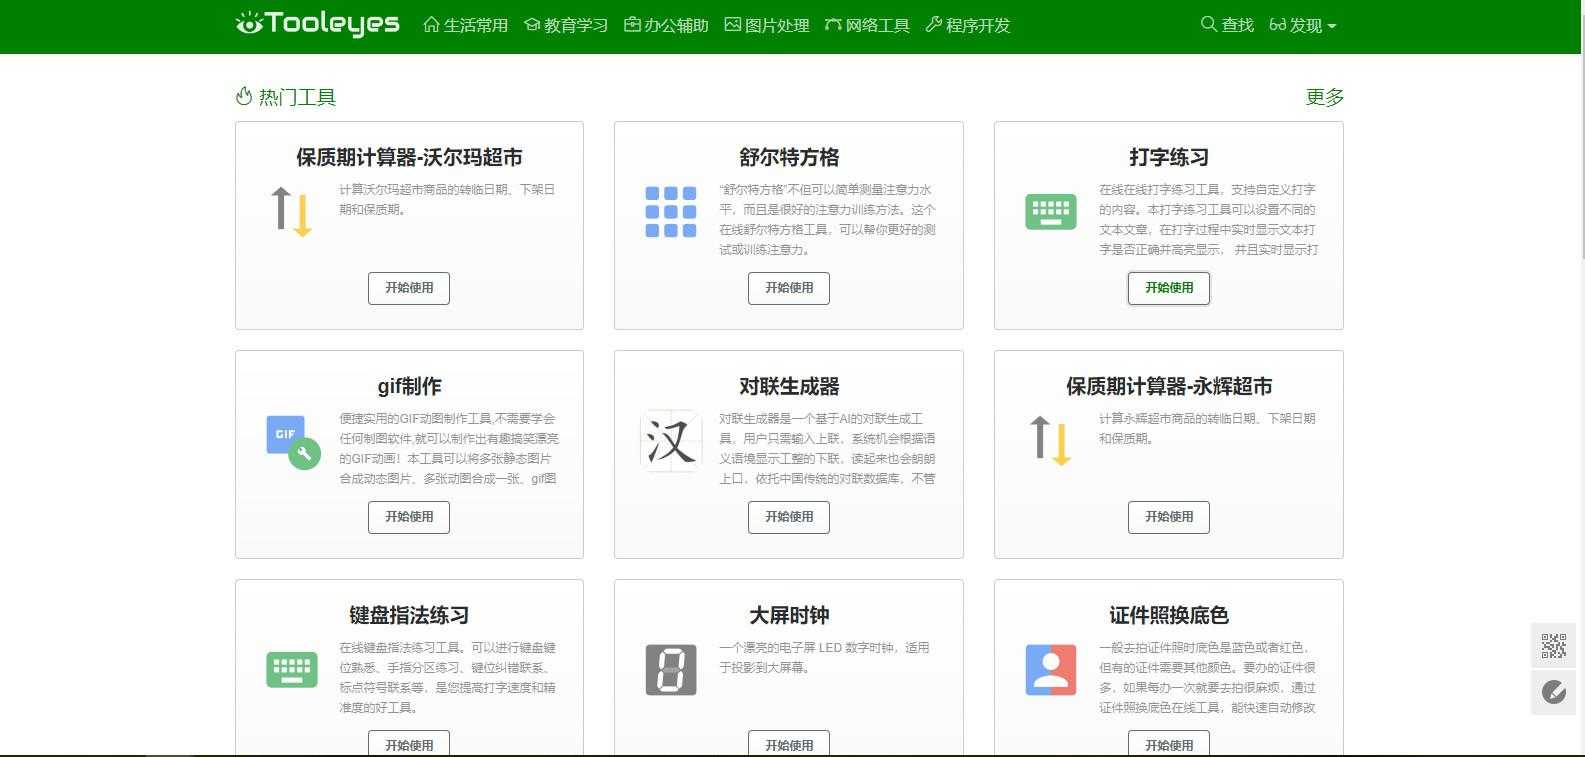Click the 更多 link for hot tools
Viewport: 1585px width, 757px height.
tap(1324, 97)
